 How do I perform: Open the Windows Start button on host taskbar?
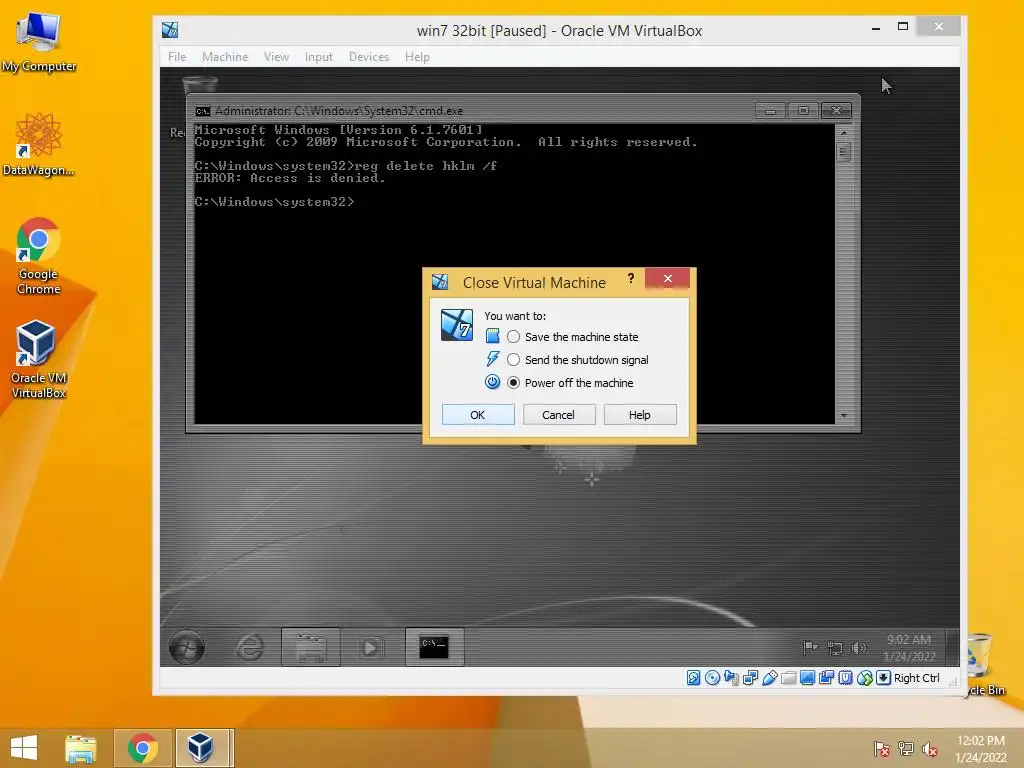tap(24, 748)
